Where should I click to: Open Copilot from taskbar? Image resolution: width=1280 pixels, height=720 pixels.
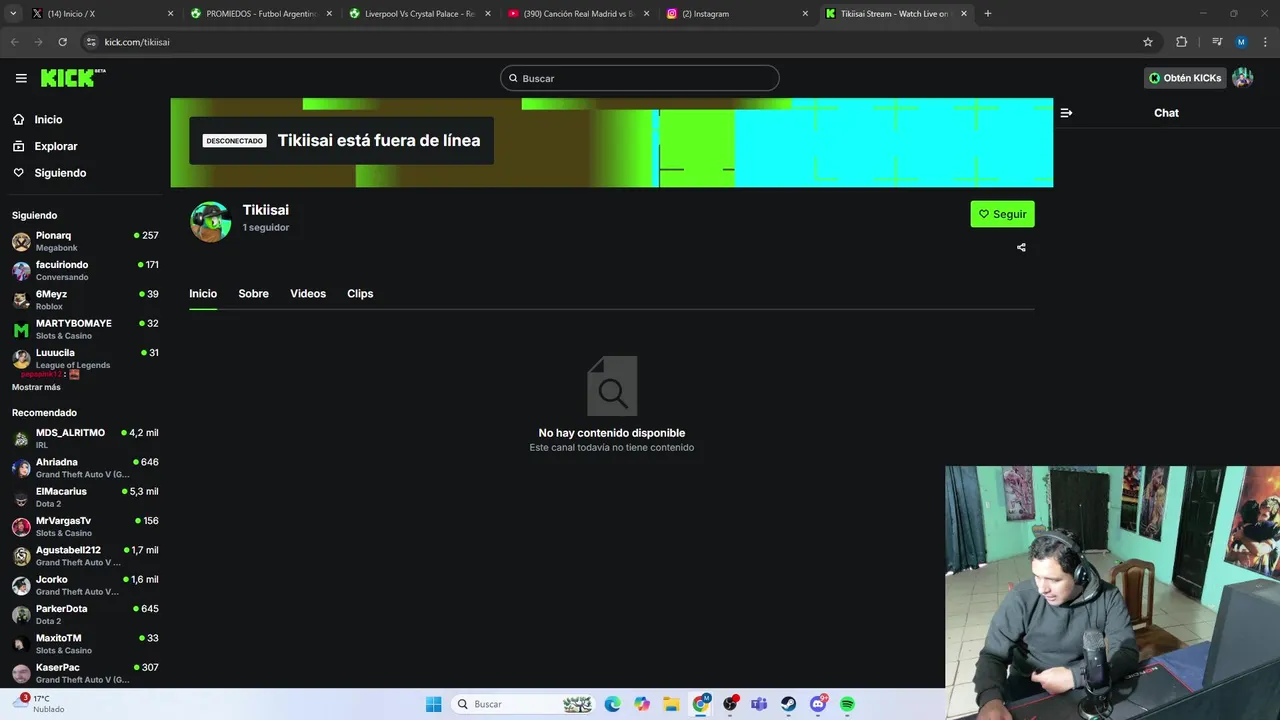pyautogui.click(x=642, y=704)
